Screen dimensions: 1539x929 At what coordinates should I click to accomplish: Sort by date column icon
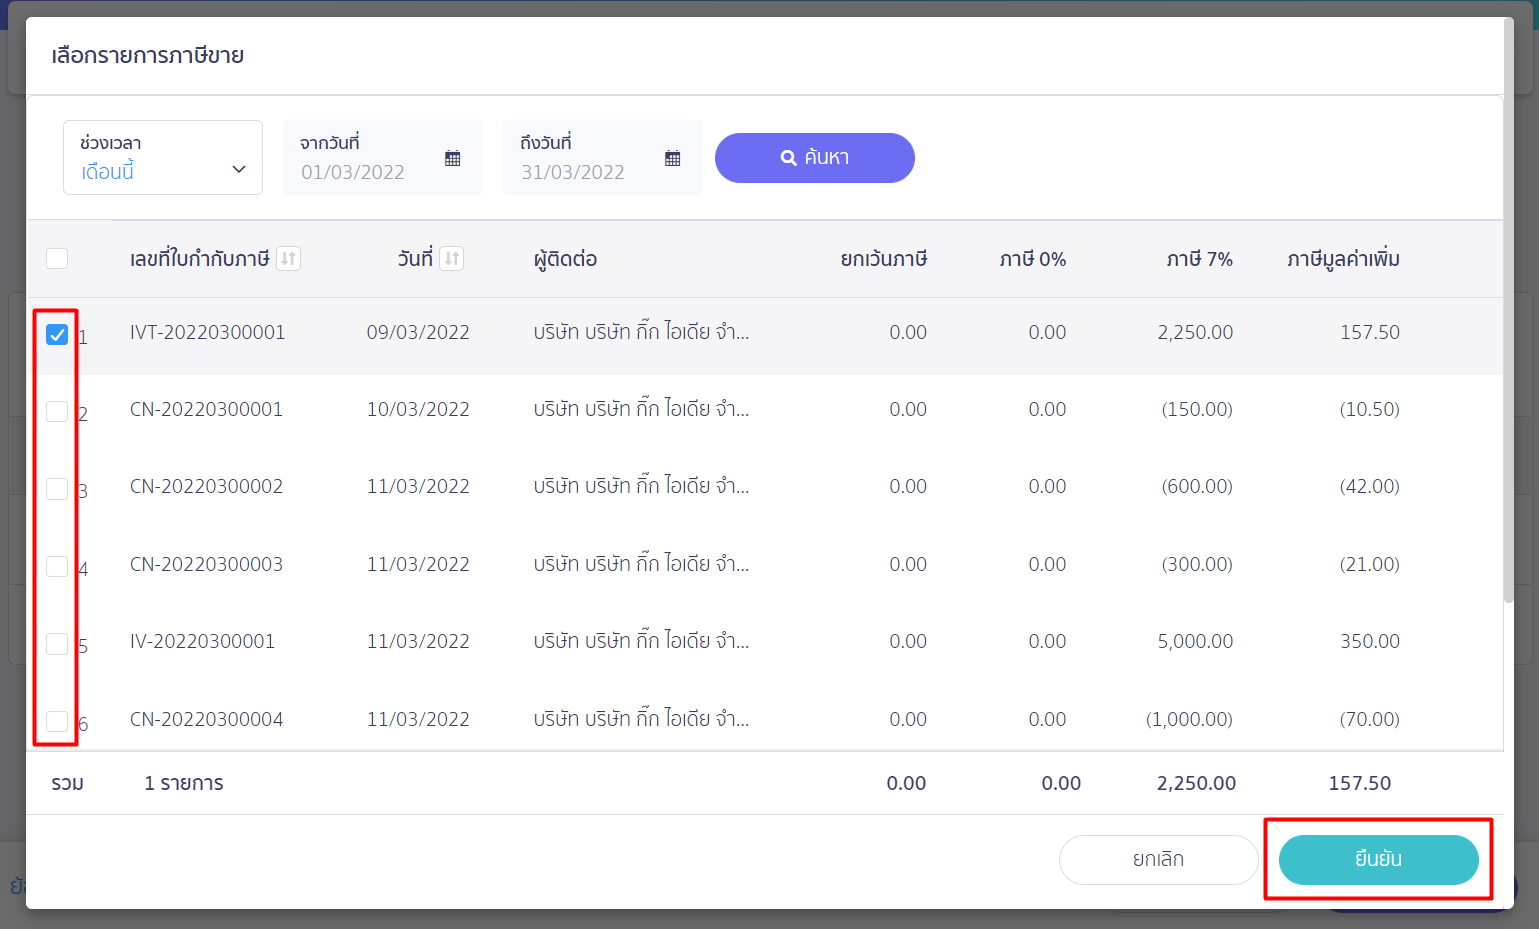tap(452, 259)
